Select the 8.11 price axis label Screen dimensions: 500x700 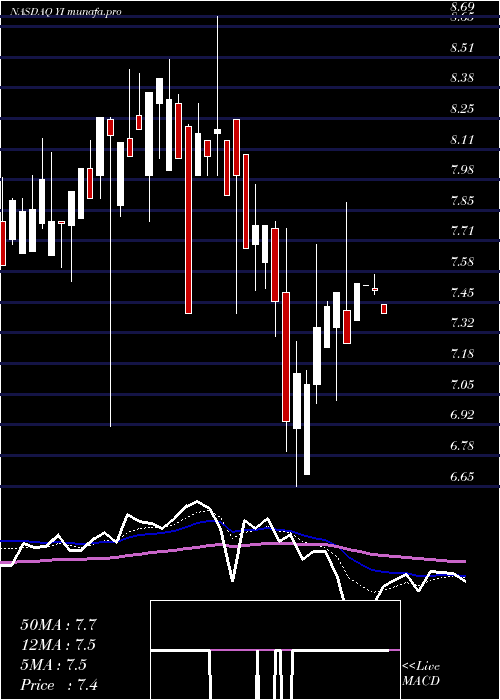pyautogui.click(x=462, y=140)
